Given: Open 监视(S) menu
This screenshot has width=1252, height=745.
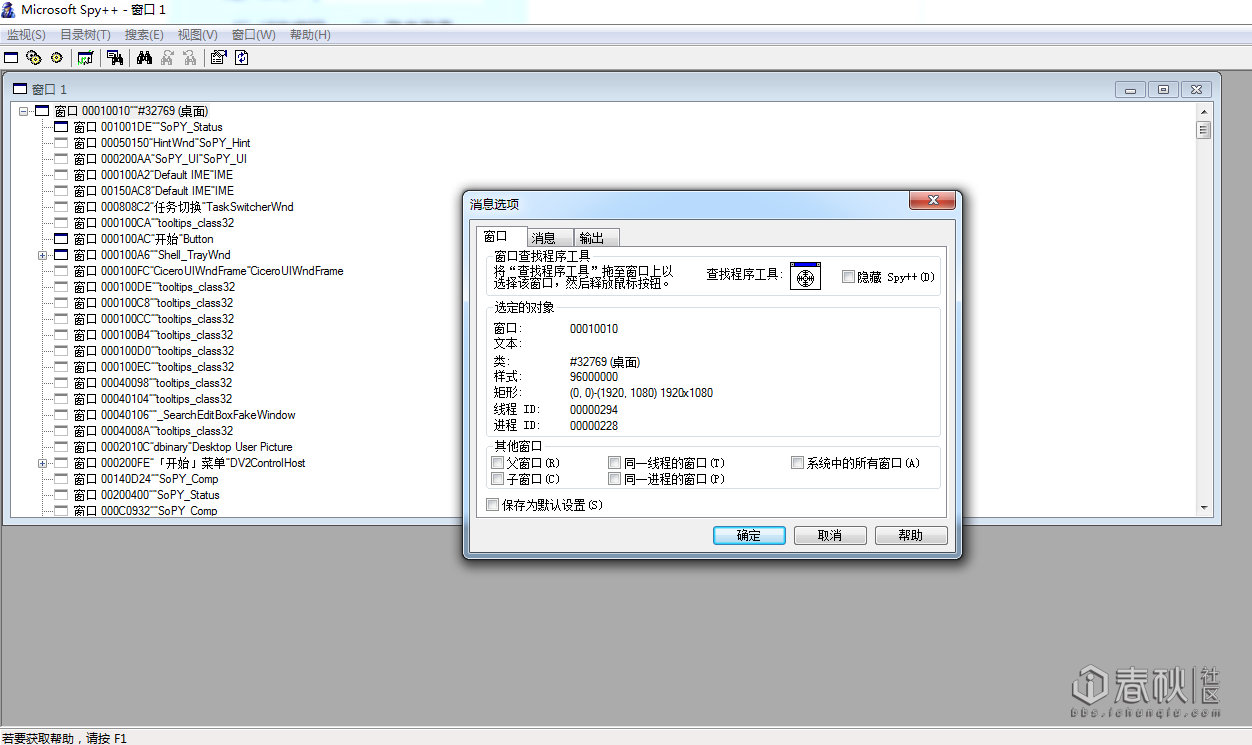Looking at the screenshot, I should coord(26,35).
